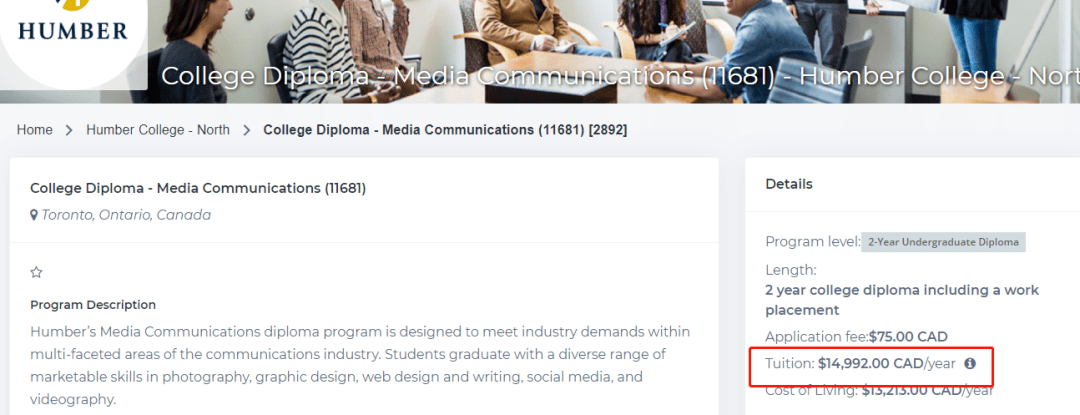Go to the Home breadcrumb

(34, 130)
